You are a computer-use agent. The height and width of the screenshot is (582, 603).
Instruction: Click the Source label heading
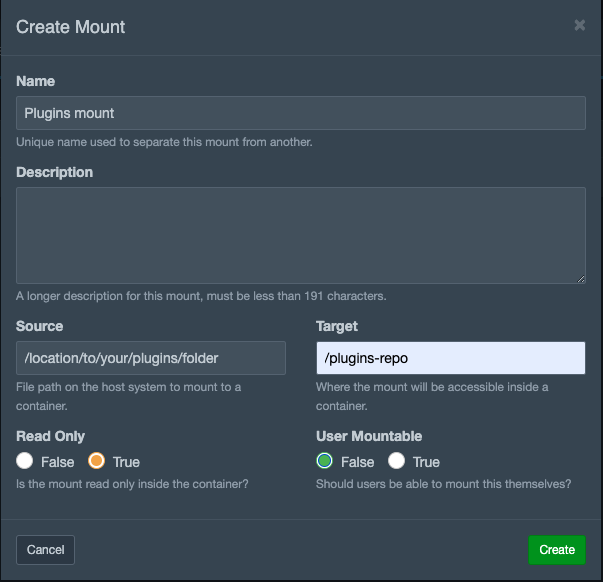[40, 326]
